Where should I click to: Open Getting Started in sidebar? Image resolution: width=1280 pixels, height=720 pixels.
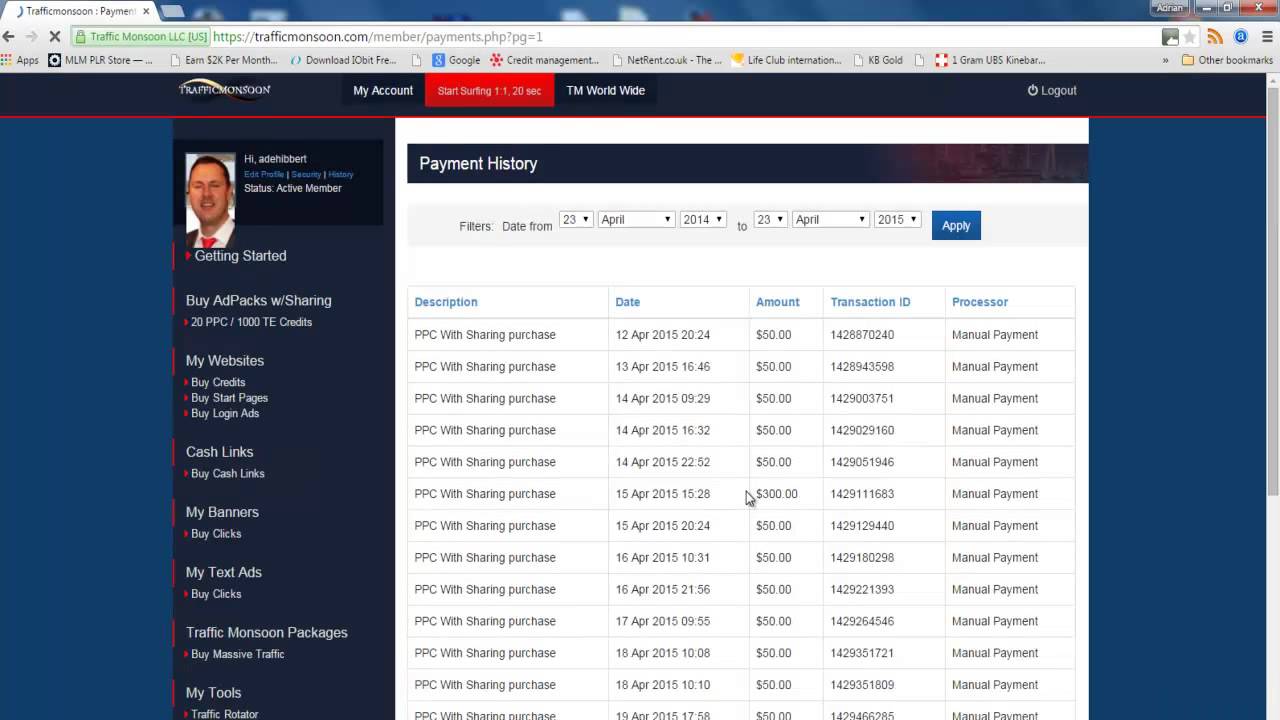pyautogui.click(x=240, y=256)
